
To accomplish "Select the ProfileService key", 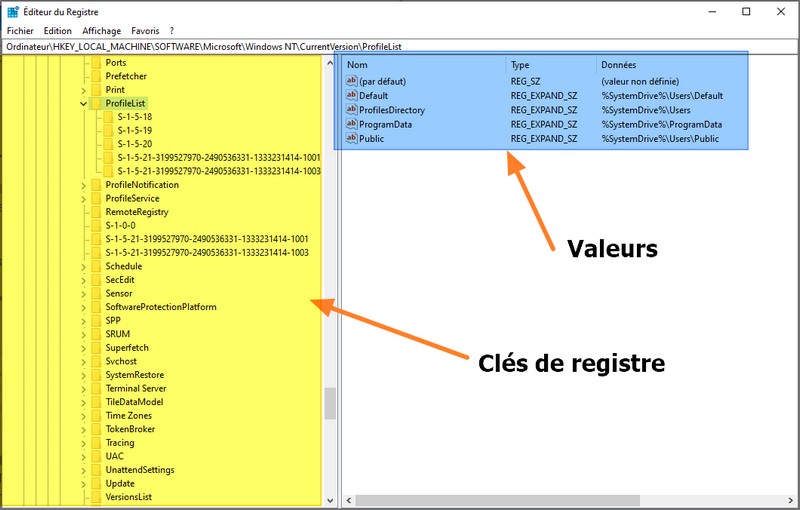I will pyautogui.click(x=132, y=198).
